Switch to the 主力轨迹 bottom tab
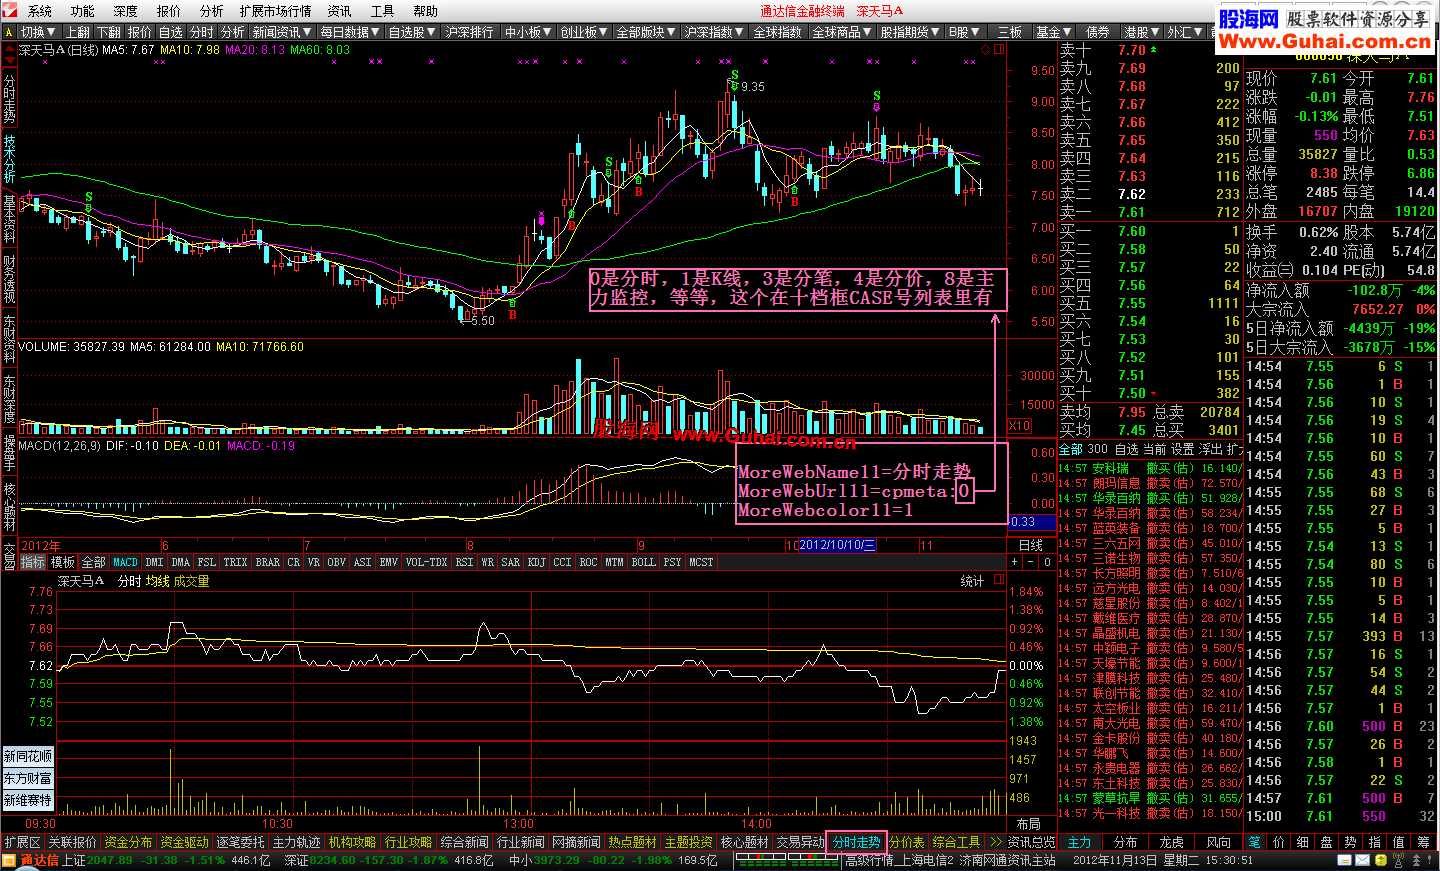The width and height of the screenshot is (1440, 871). 296,842
